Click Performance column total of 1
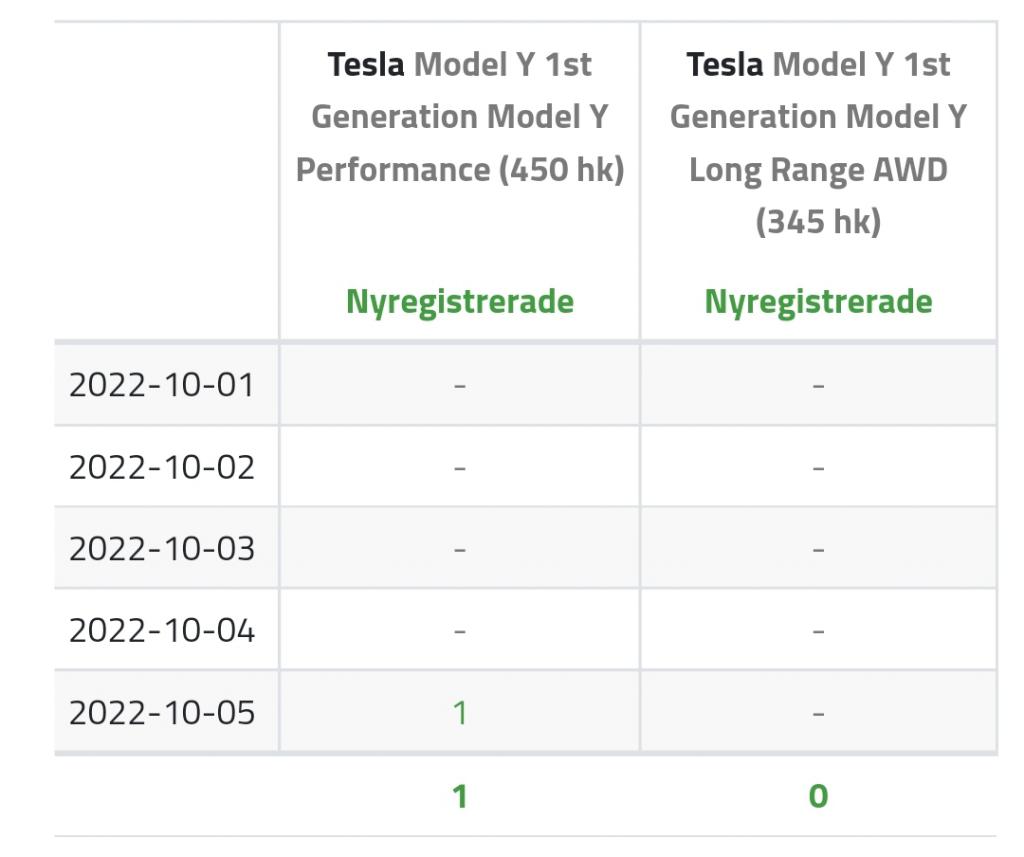The height and width of the screenshot is (857, 1024). pos(460,796)
